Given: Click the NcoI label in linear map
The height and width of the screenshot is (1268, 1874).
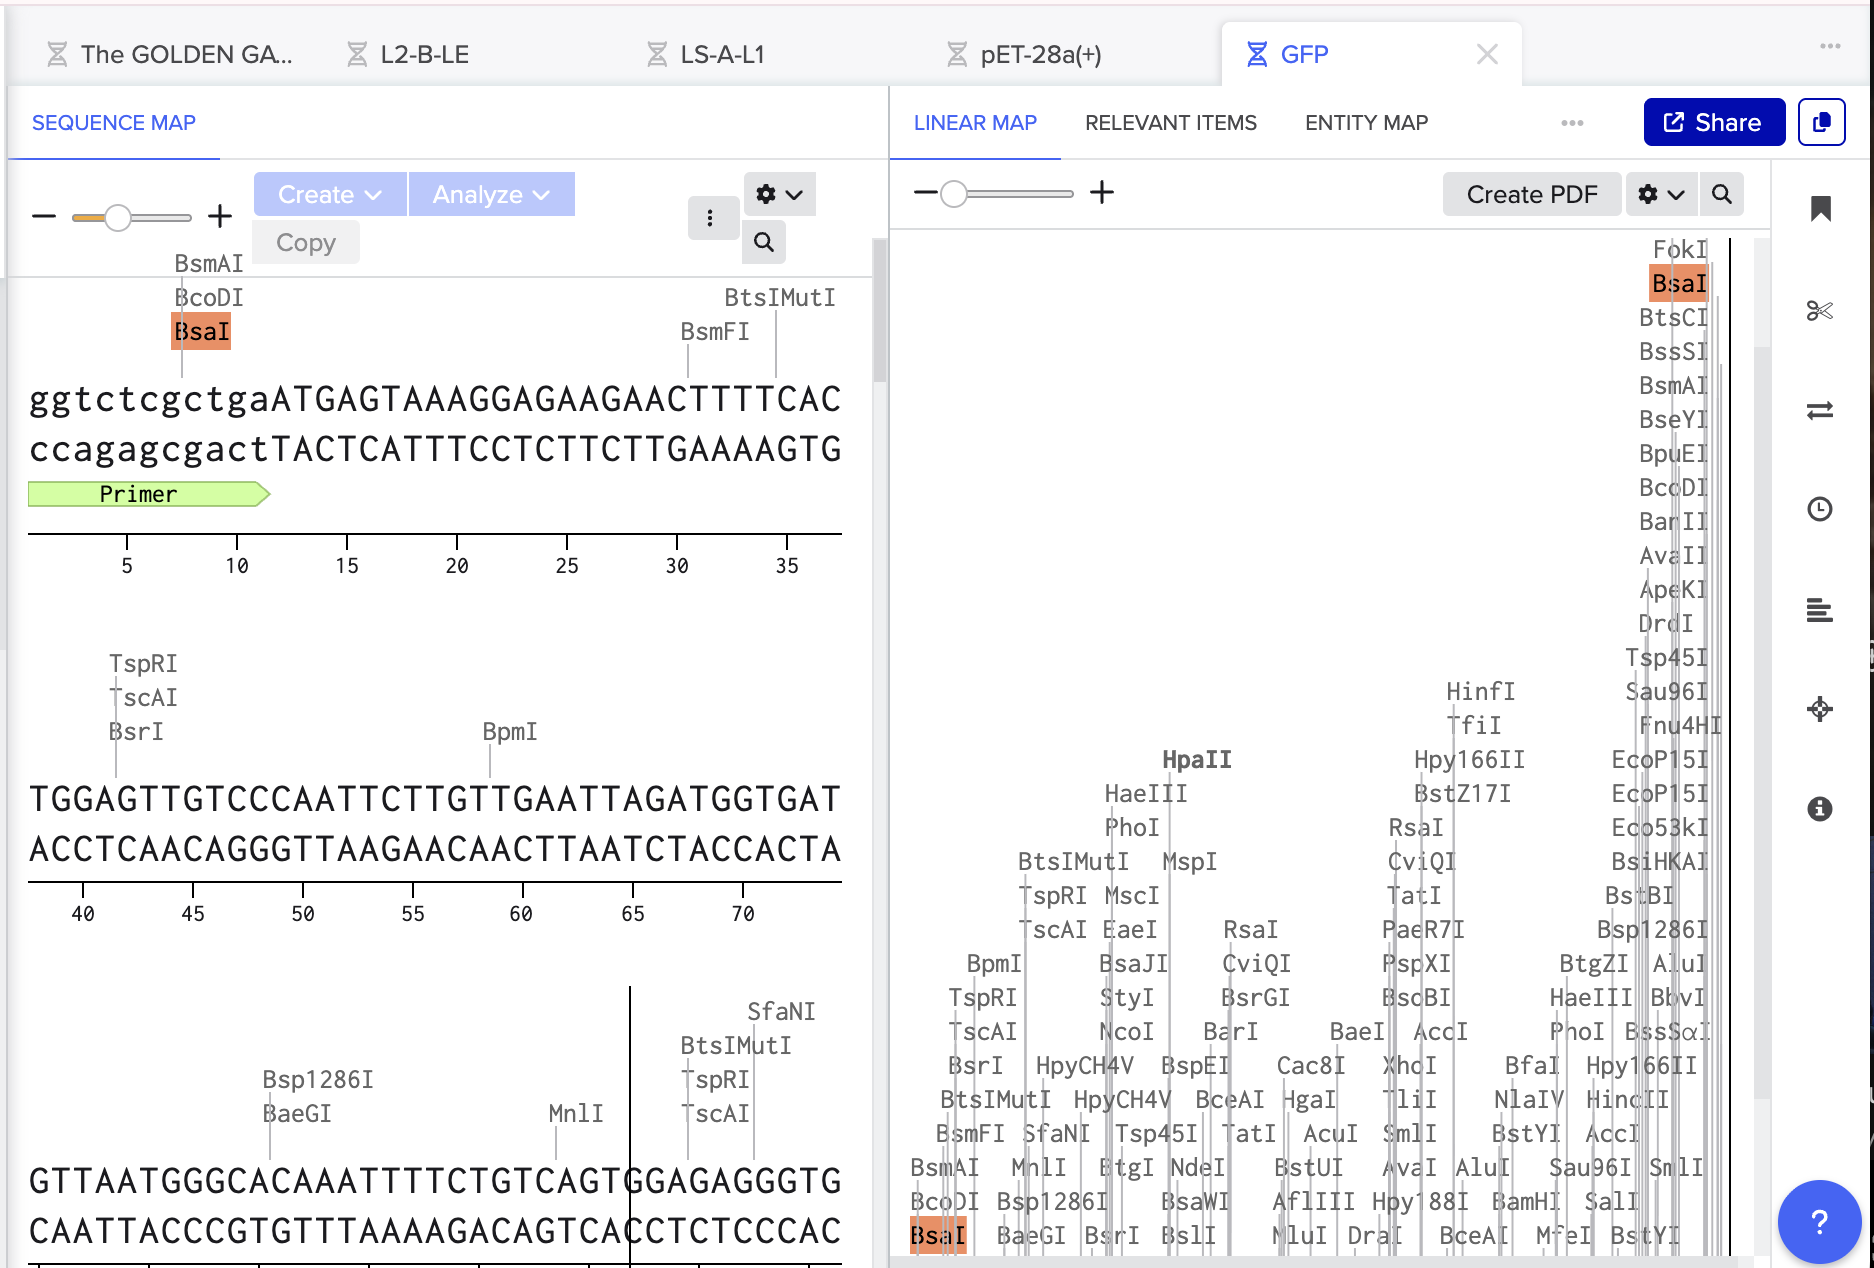Looking at the screenshot, I should click(1127, 1031).
